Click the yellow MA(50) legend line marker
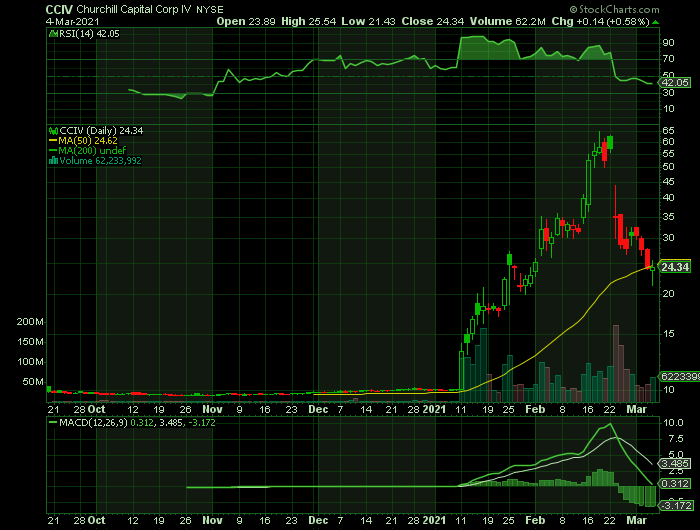Screen dimensions: 700x530 coord(54,140)
